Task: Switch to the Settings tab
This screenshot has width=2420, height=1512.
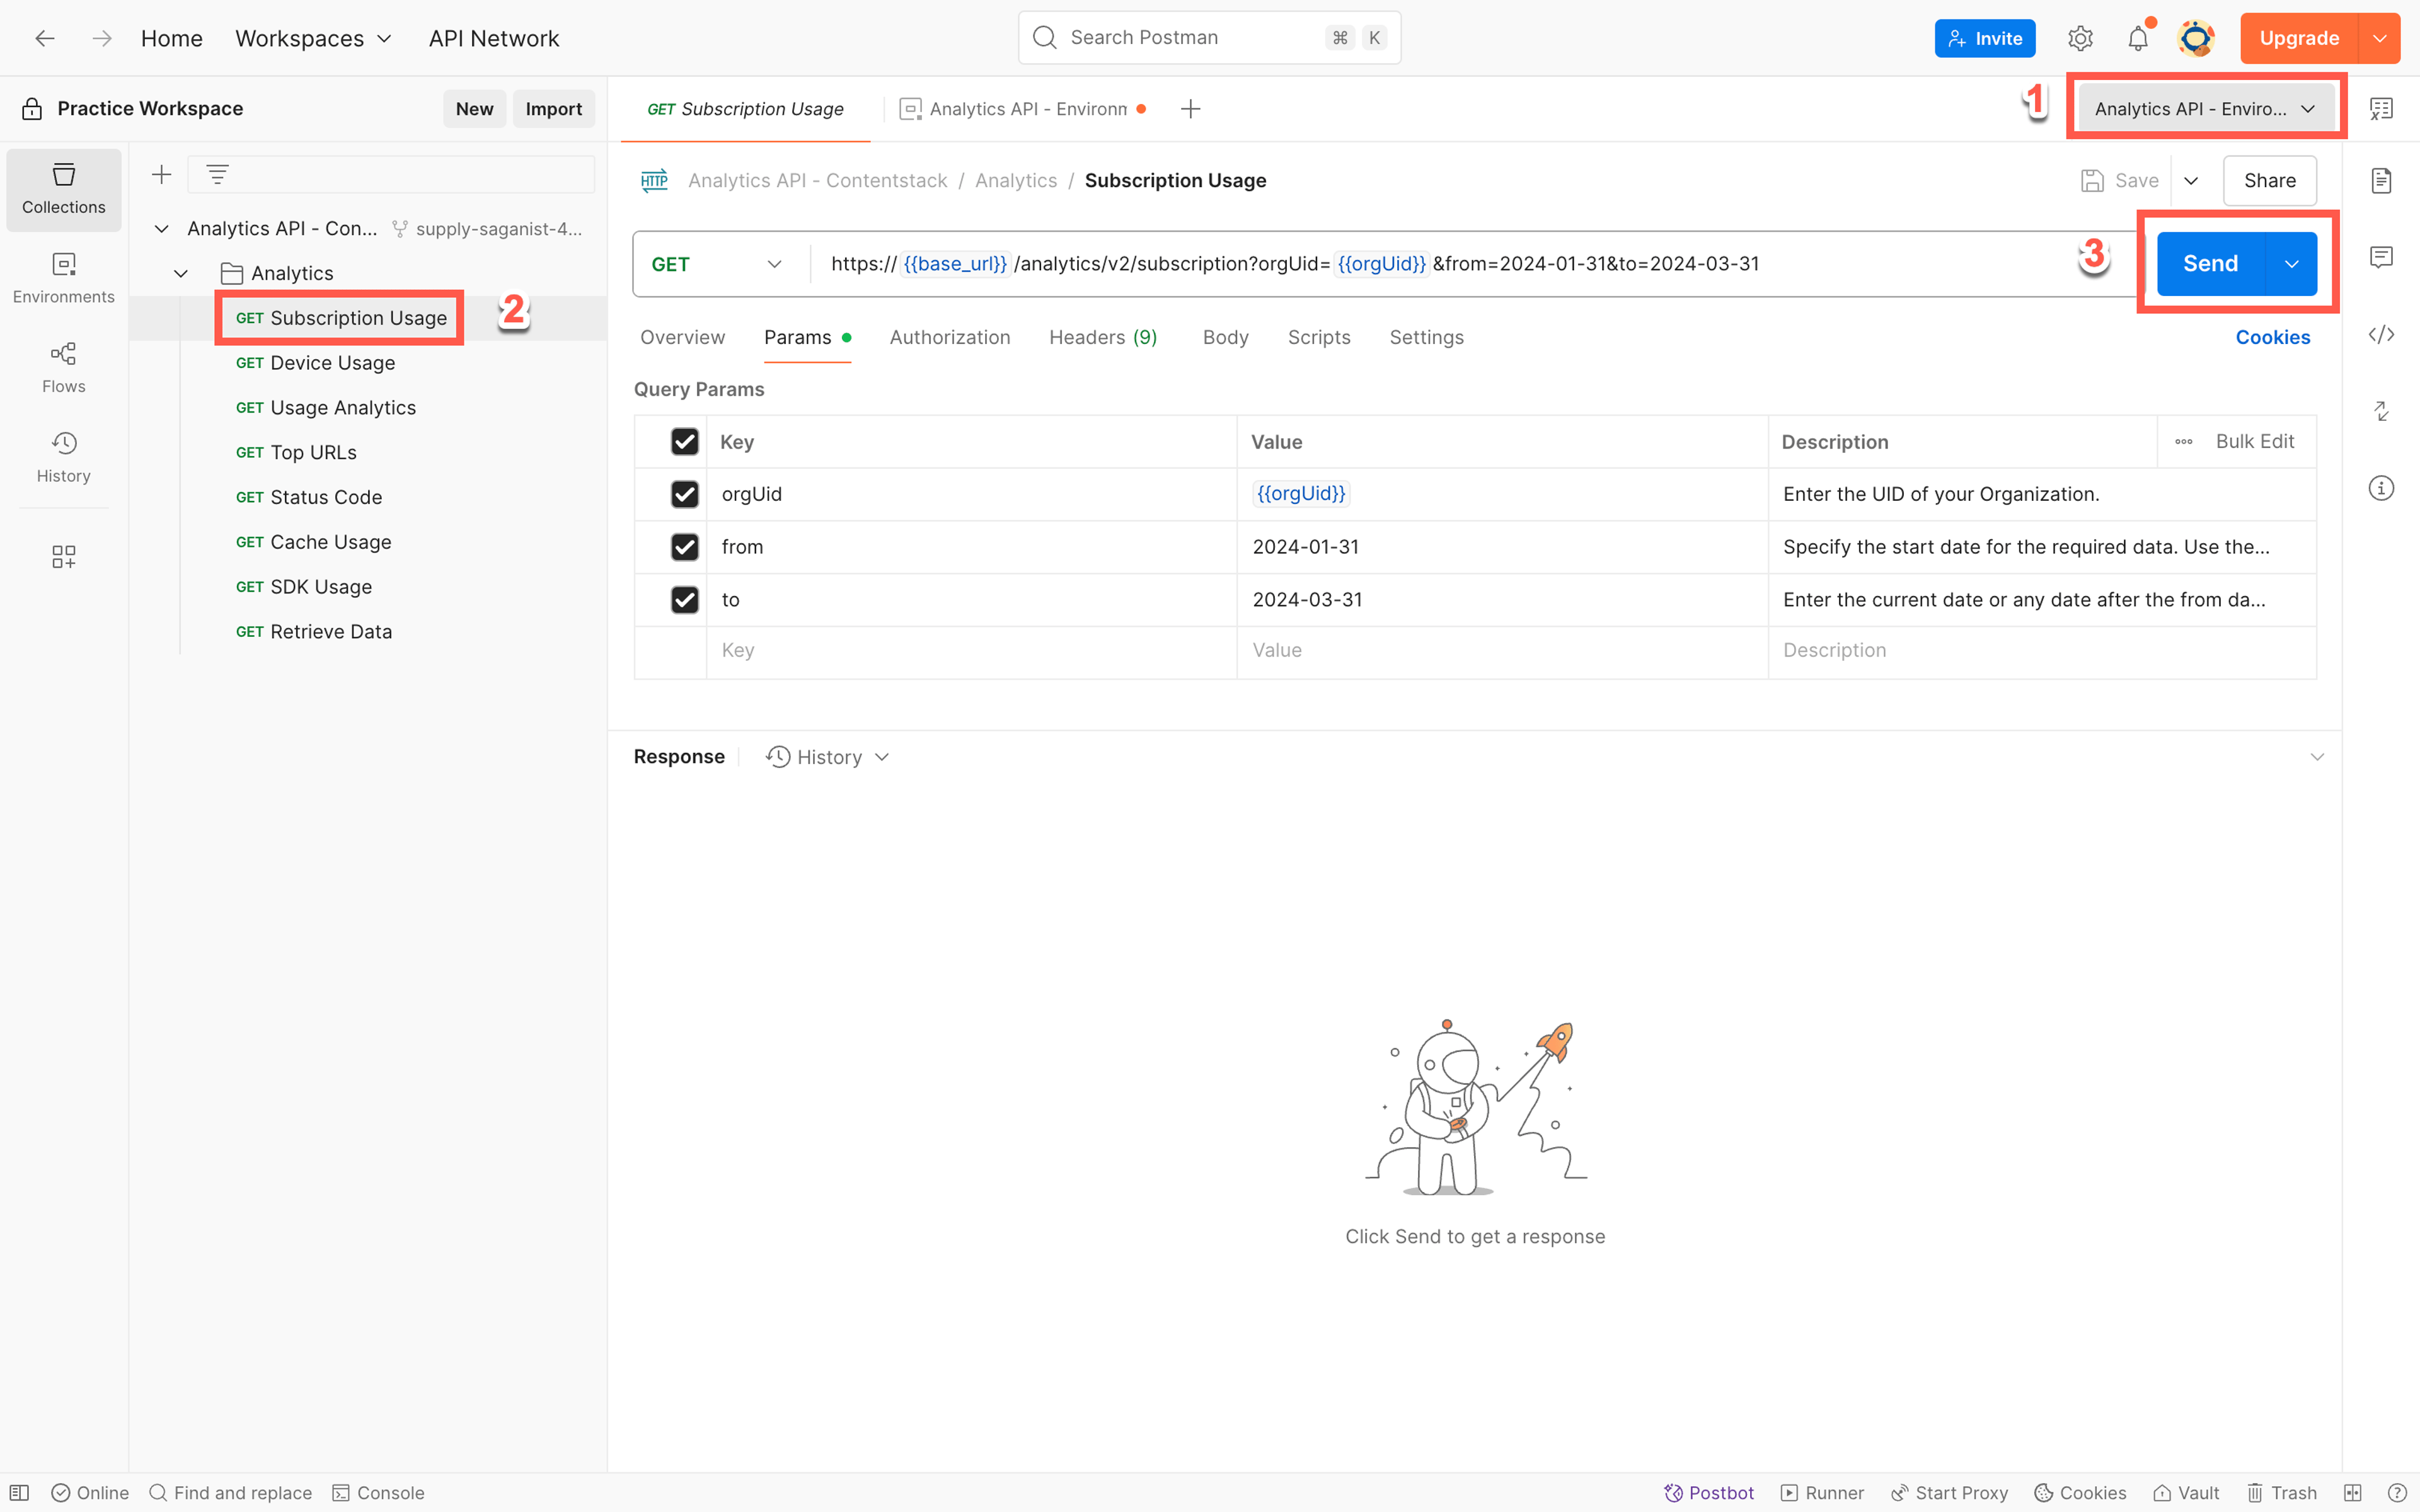Action: (1426, 337)
